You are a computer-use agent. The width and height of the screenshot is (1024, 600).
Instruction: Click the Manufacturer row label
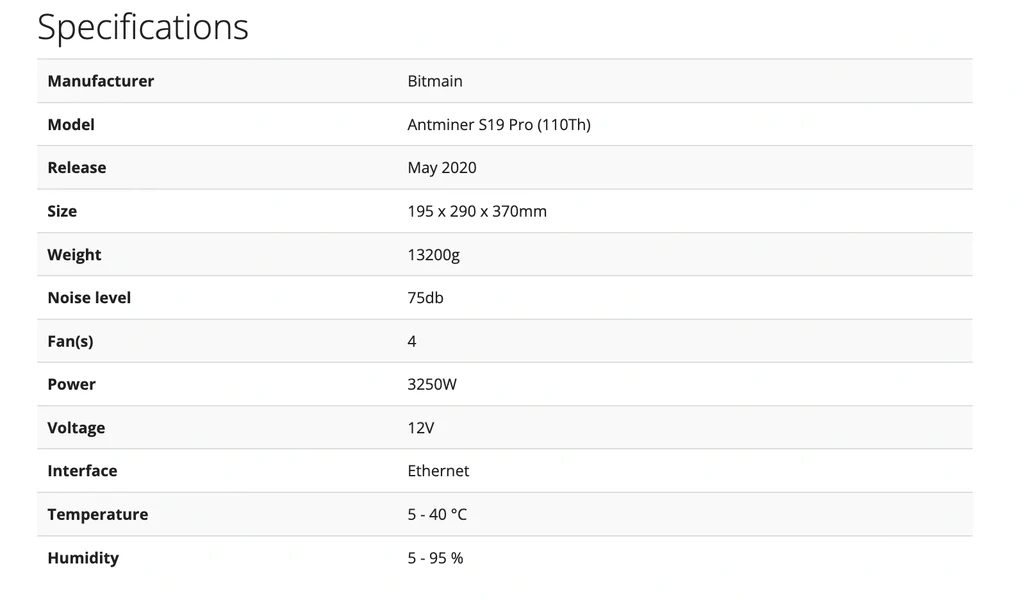tap(101, 81)
